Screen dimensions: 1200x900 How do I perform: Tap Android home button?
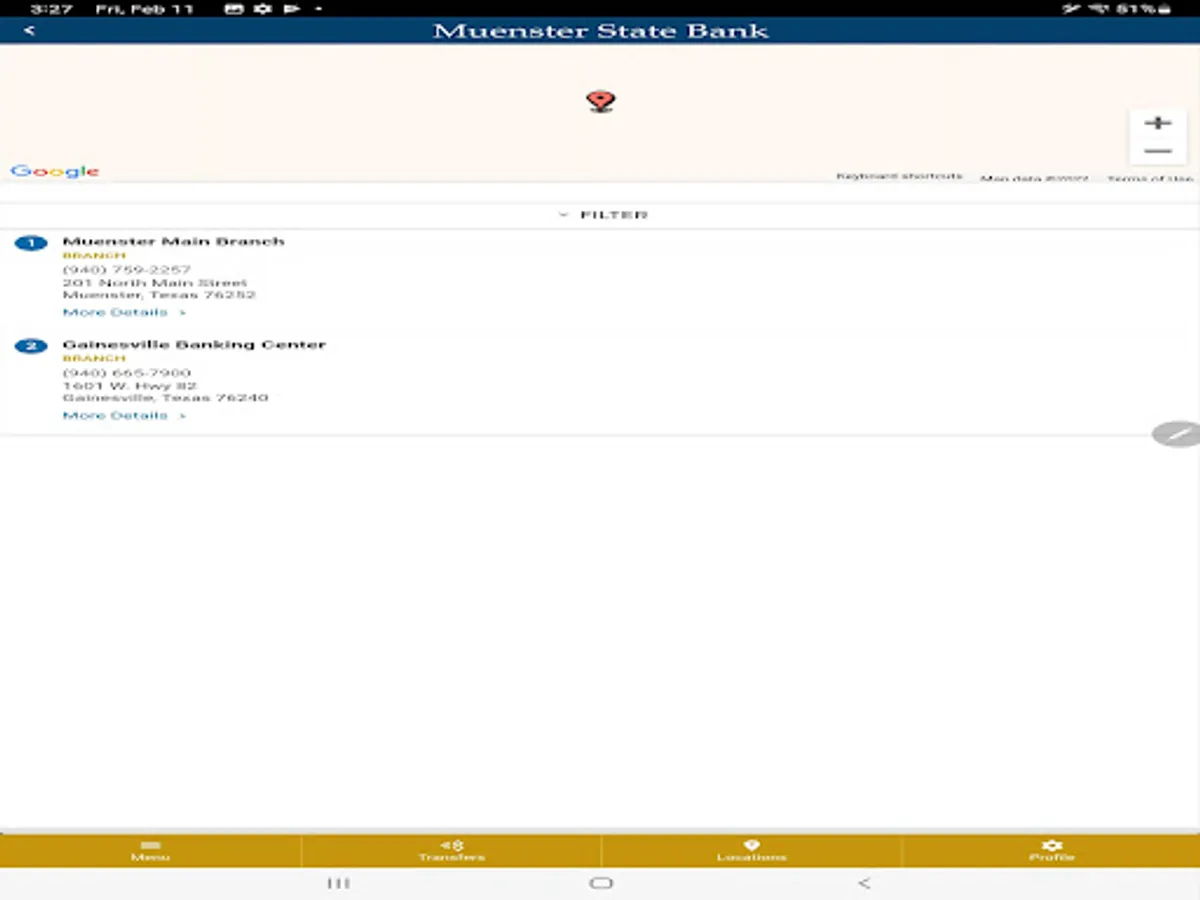coord(601,883)
